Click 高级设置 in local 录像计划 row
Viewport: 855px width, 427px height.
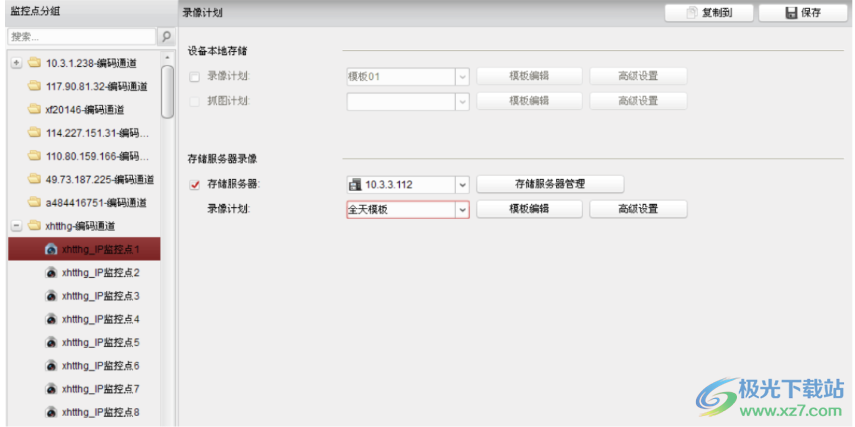(639, 76)
